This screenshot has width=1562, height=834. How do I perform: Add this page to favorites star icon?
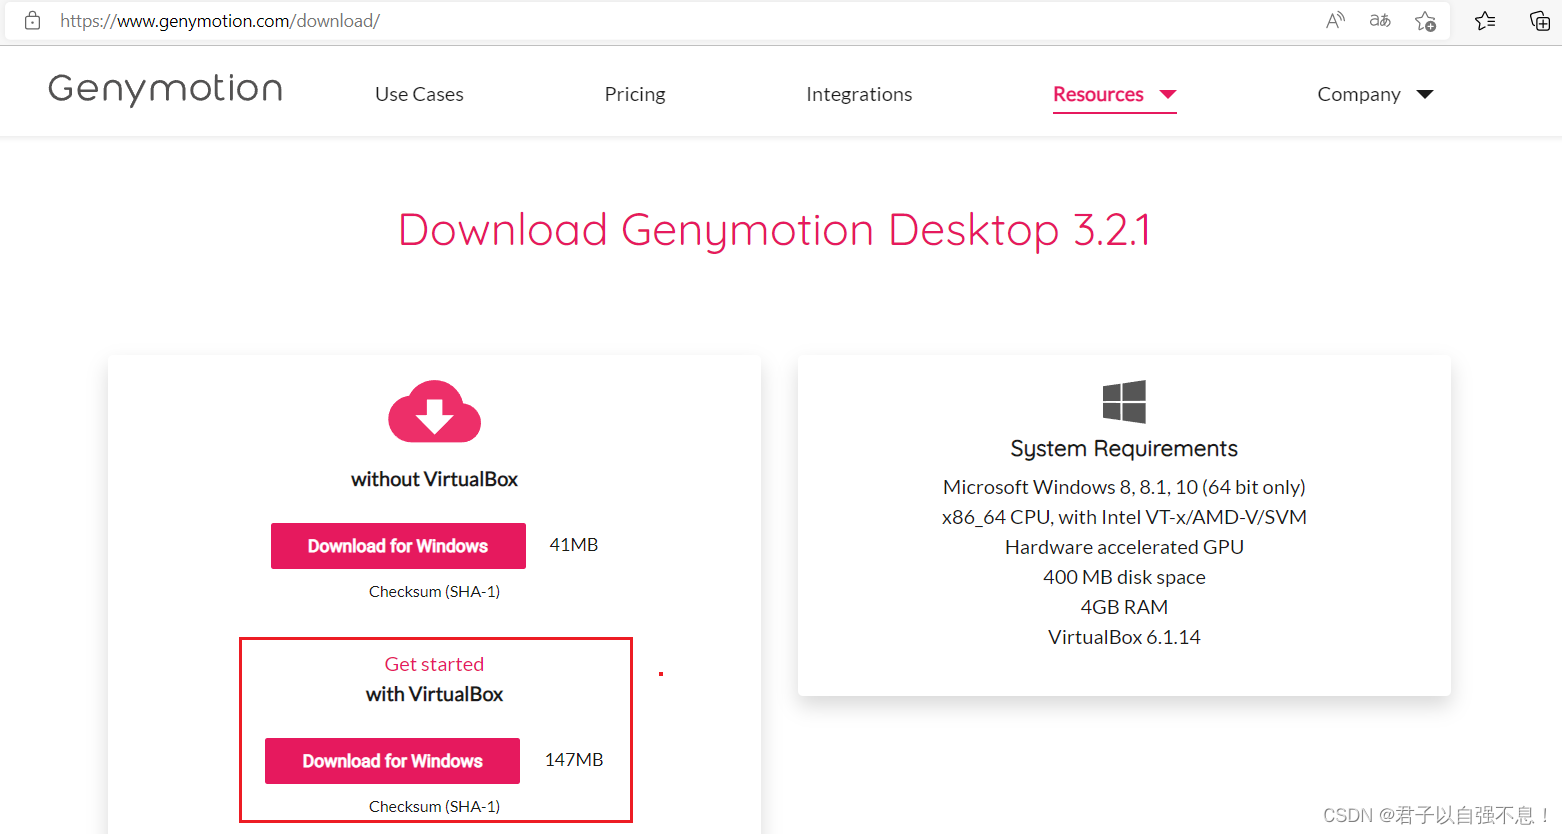[1426, 21]
